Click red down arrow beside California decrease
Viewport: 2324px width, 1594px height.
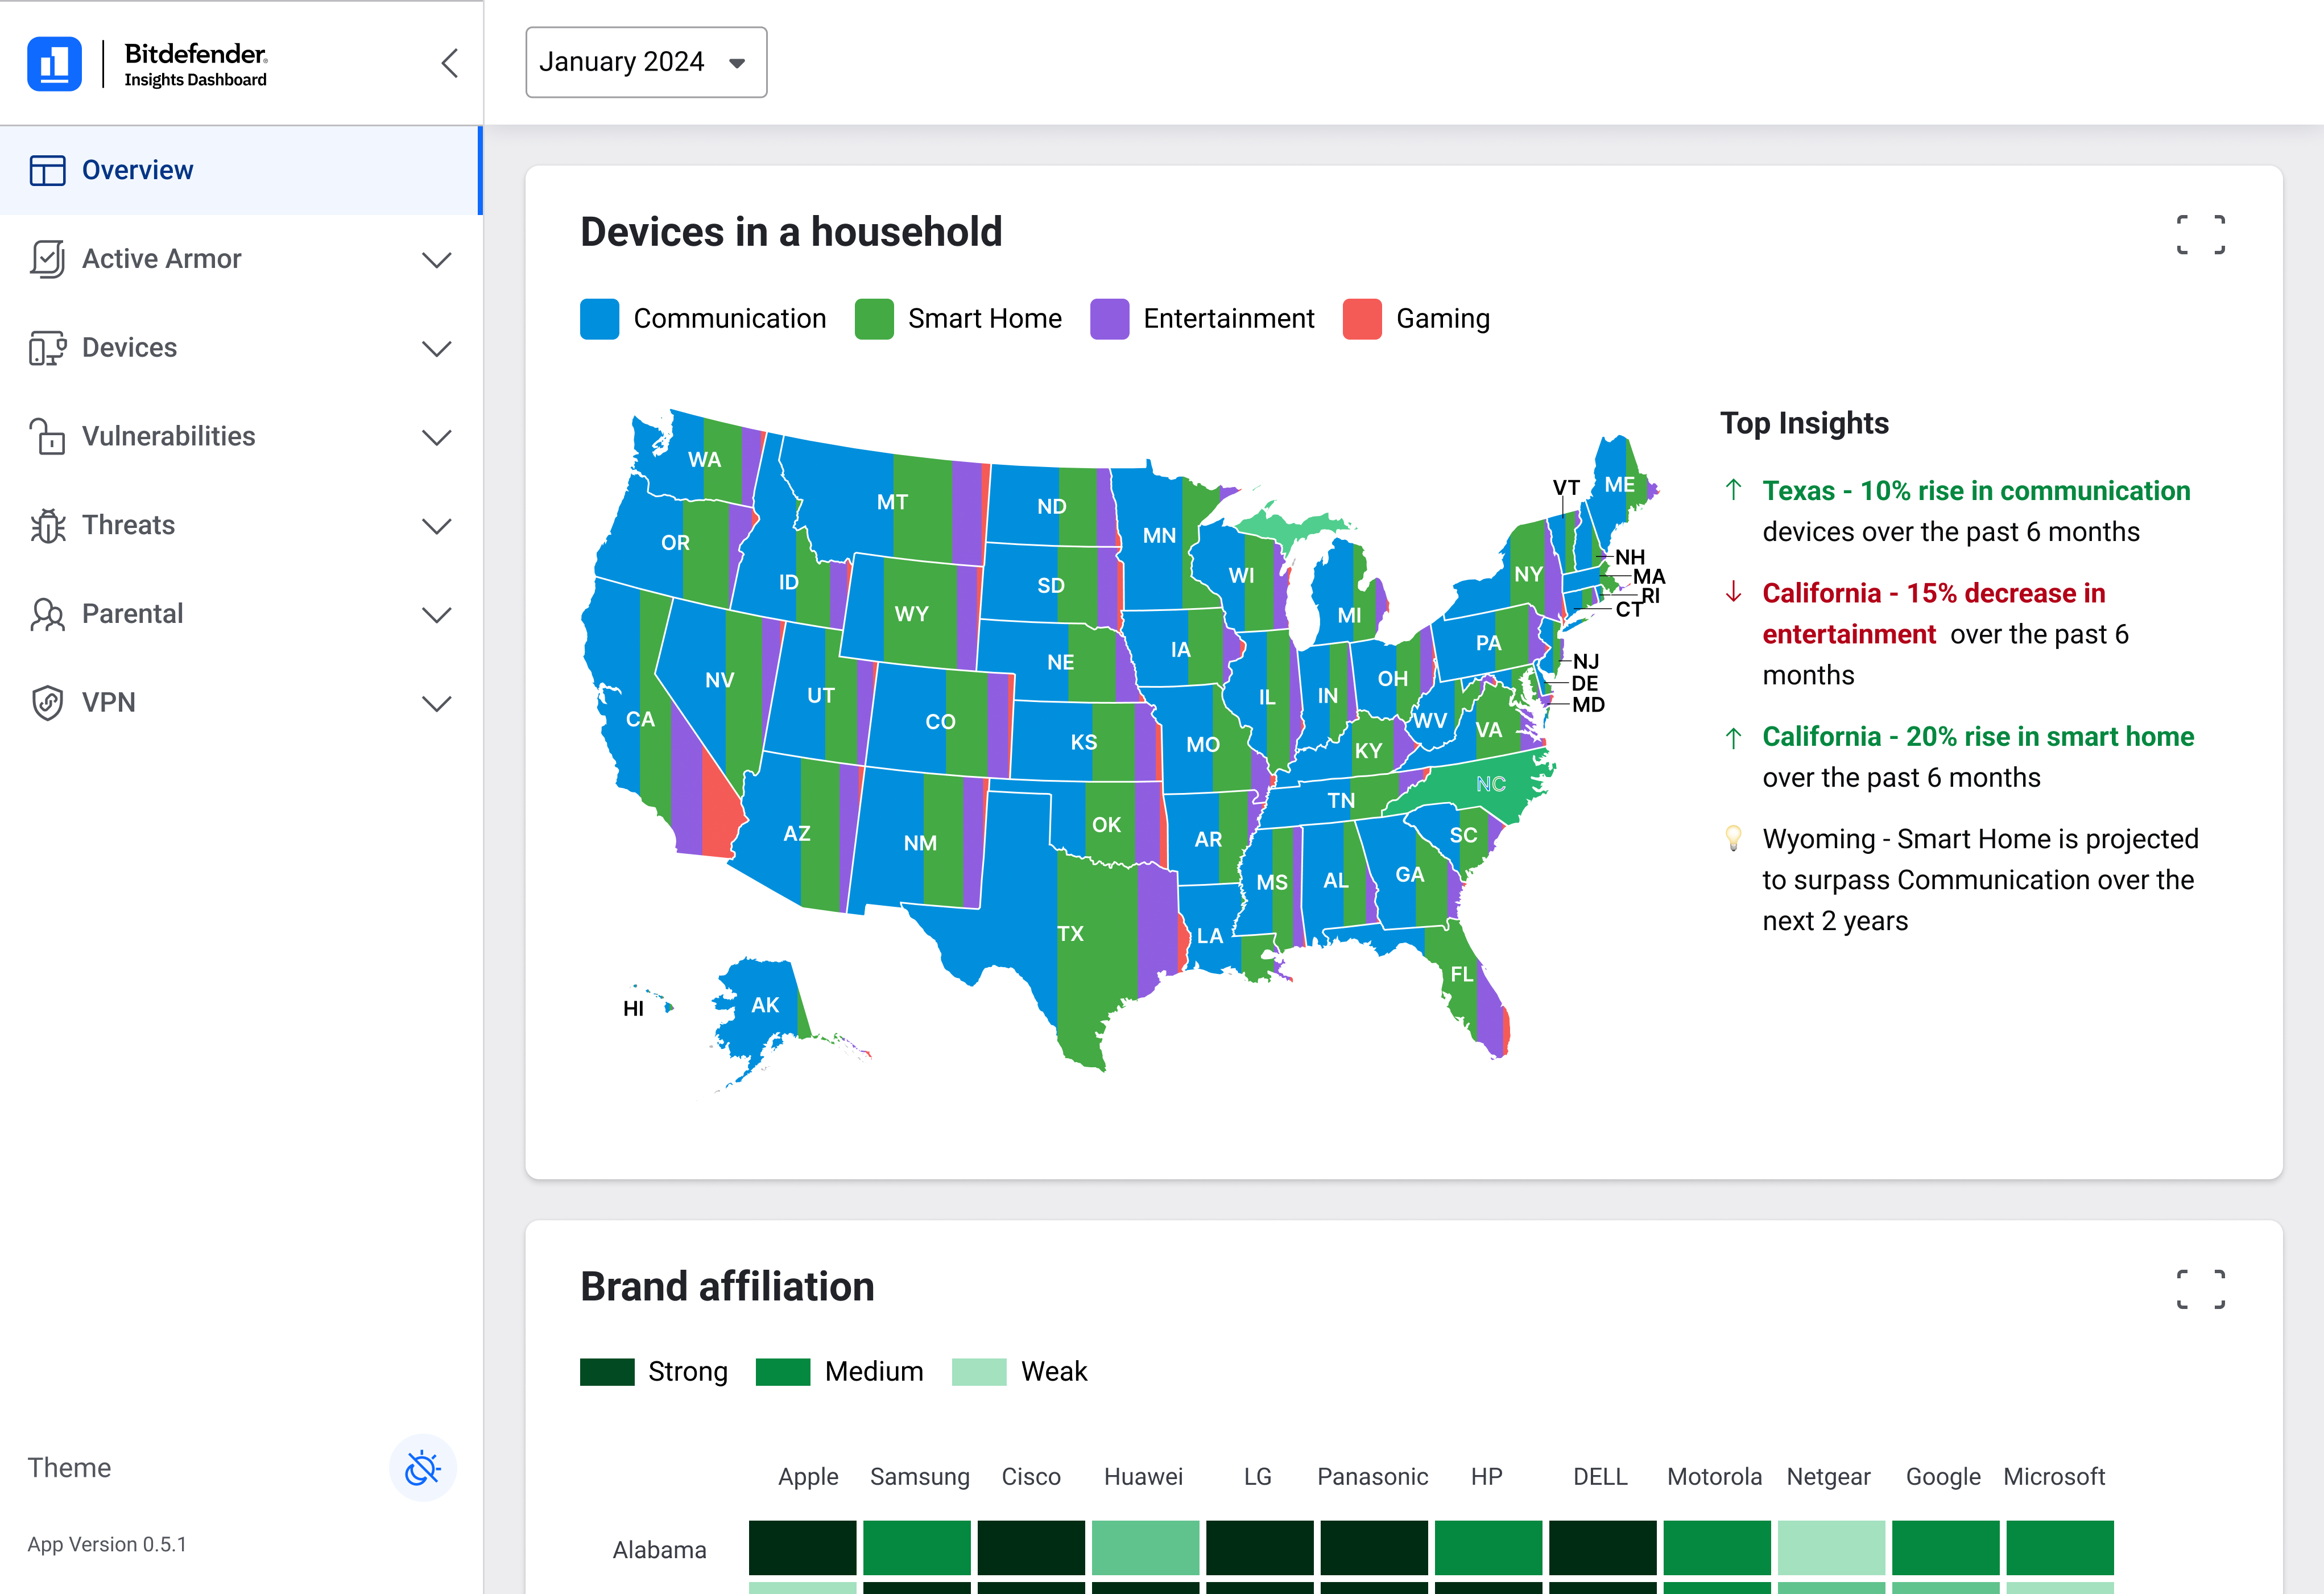coord(1734,592)
